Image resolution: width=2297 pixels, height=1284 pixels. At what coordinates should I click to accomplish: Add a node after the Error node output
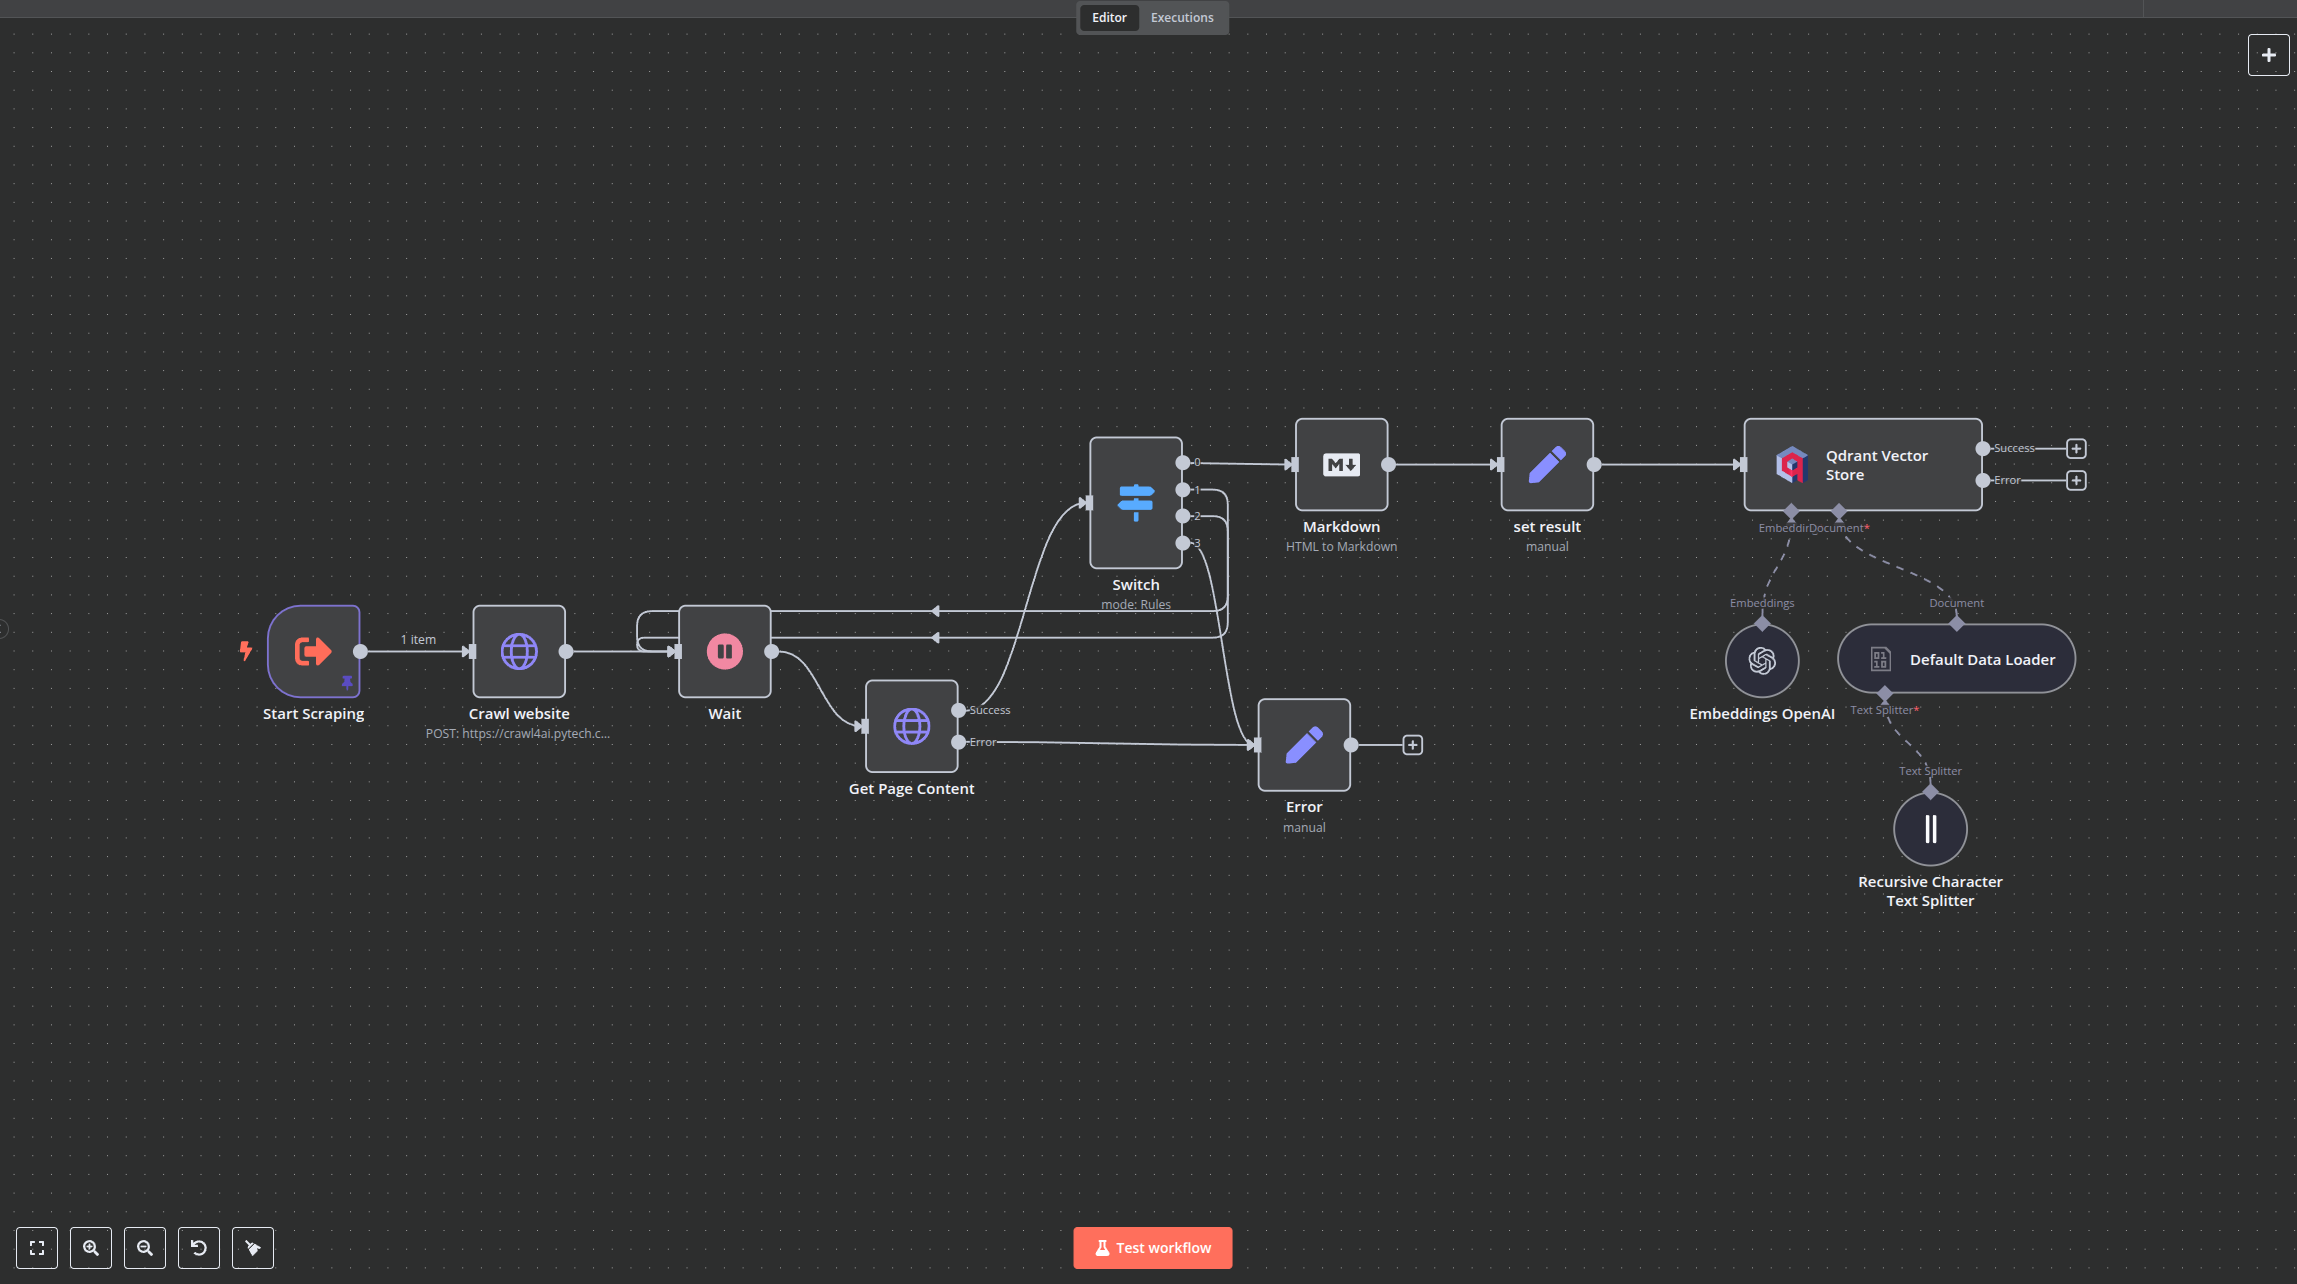click(x=1412, y=744)
